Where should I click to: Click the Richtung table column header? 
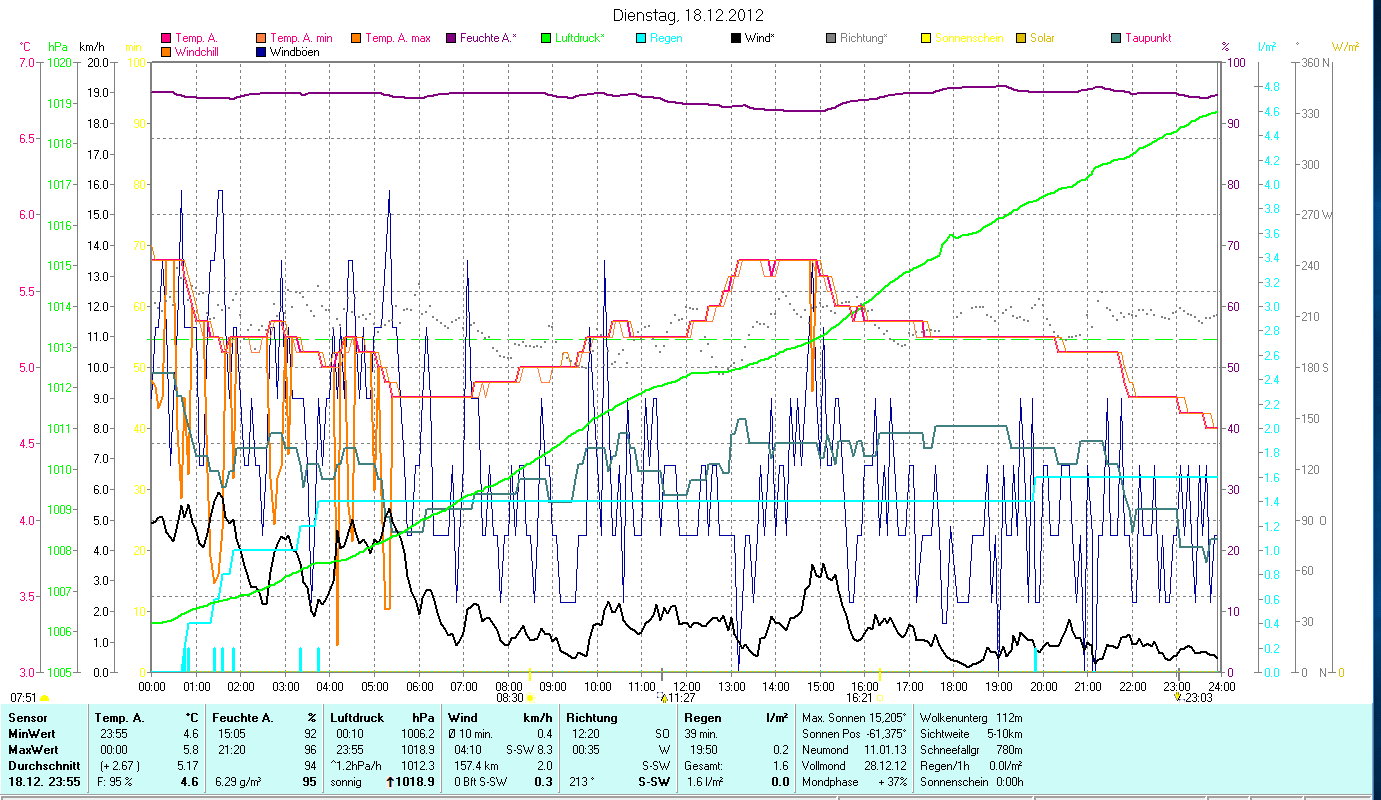point(592,718)
